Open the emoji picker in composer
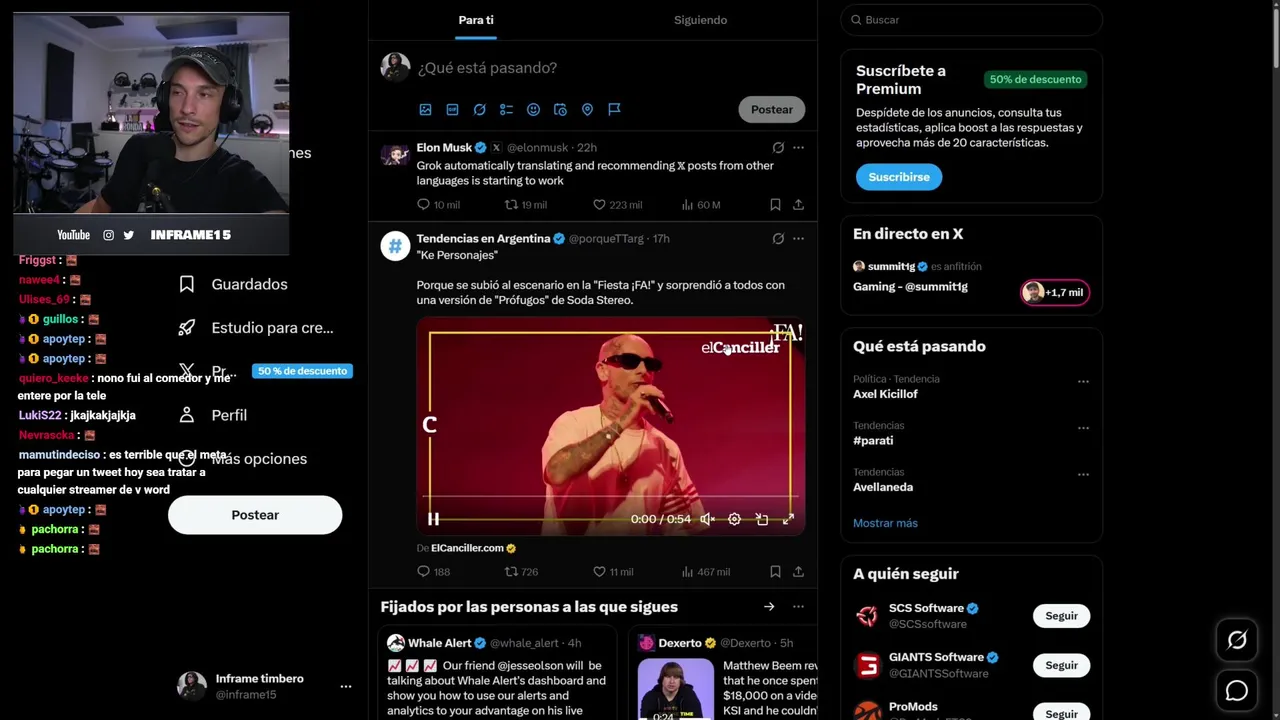The image size is (1280, 720). click(533, 109)
